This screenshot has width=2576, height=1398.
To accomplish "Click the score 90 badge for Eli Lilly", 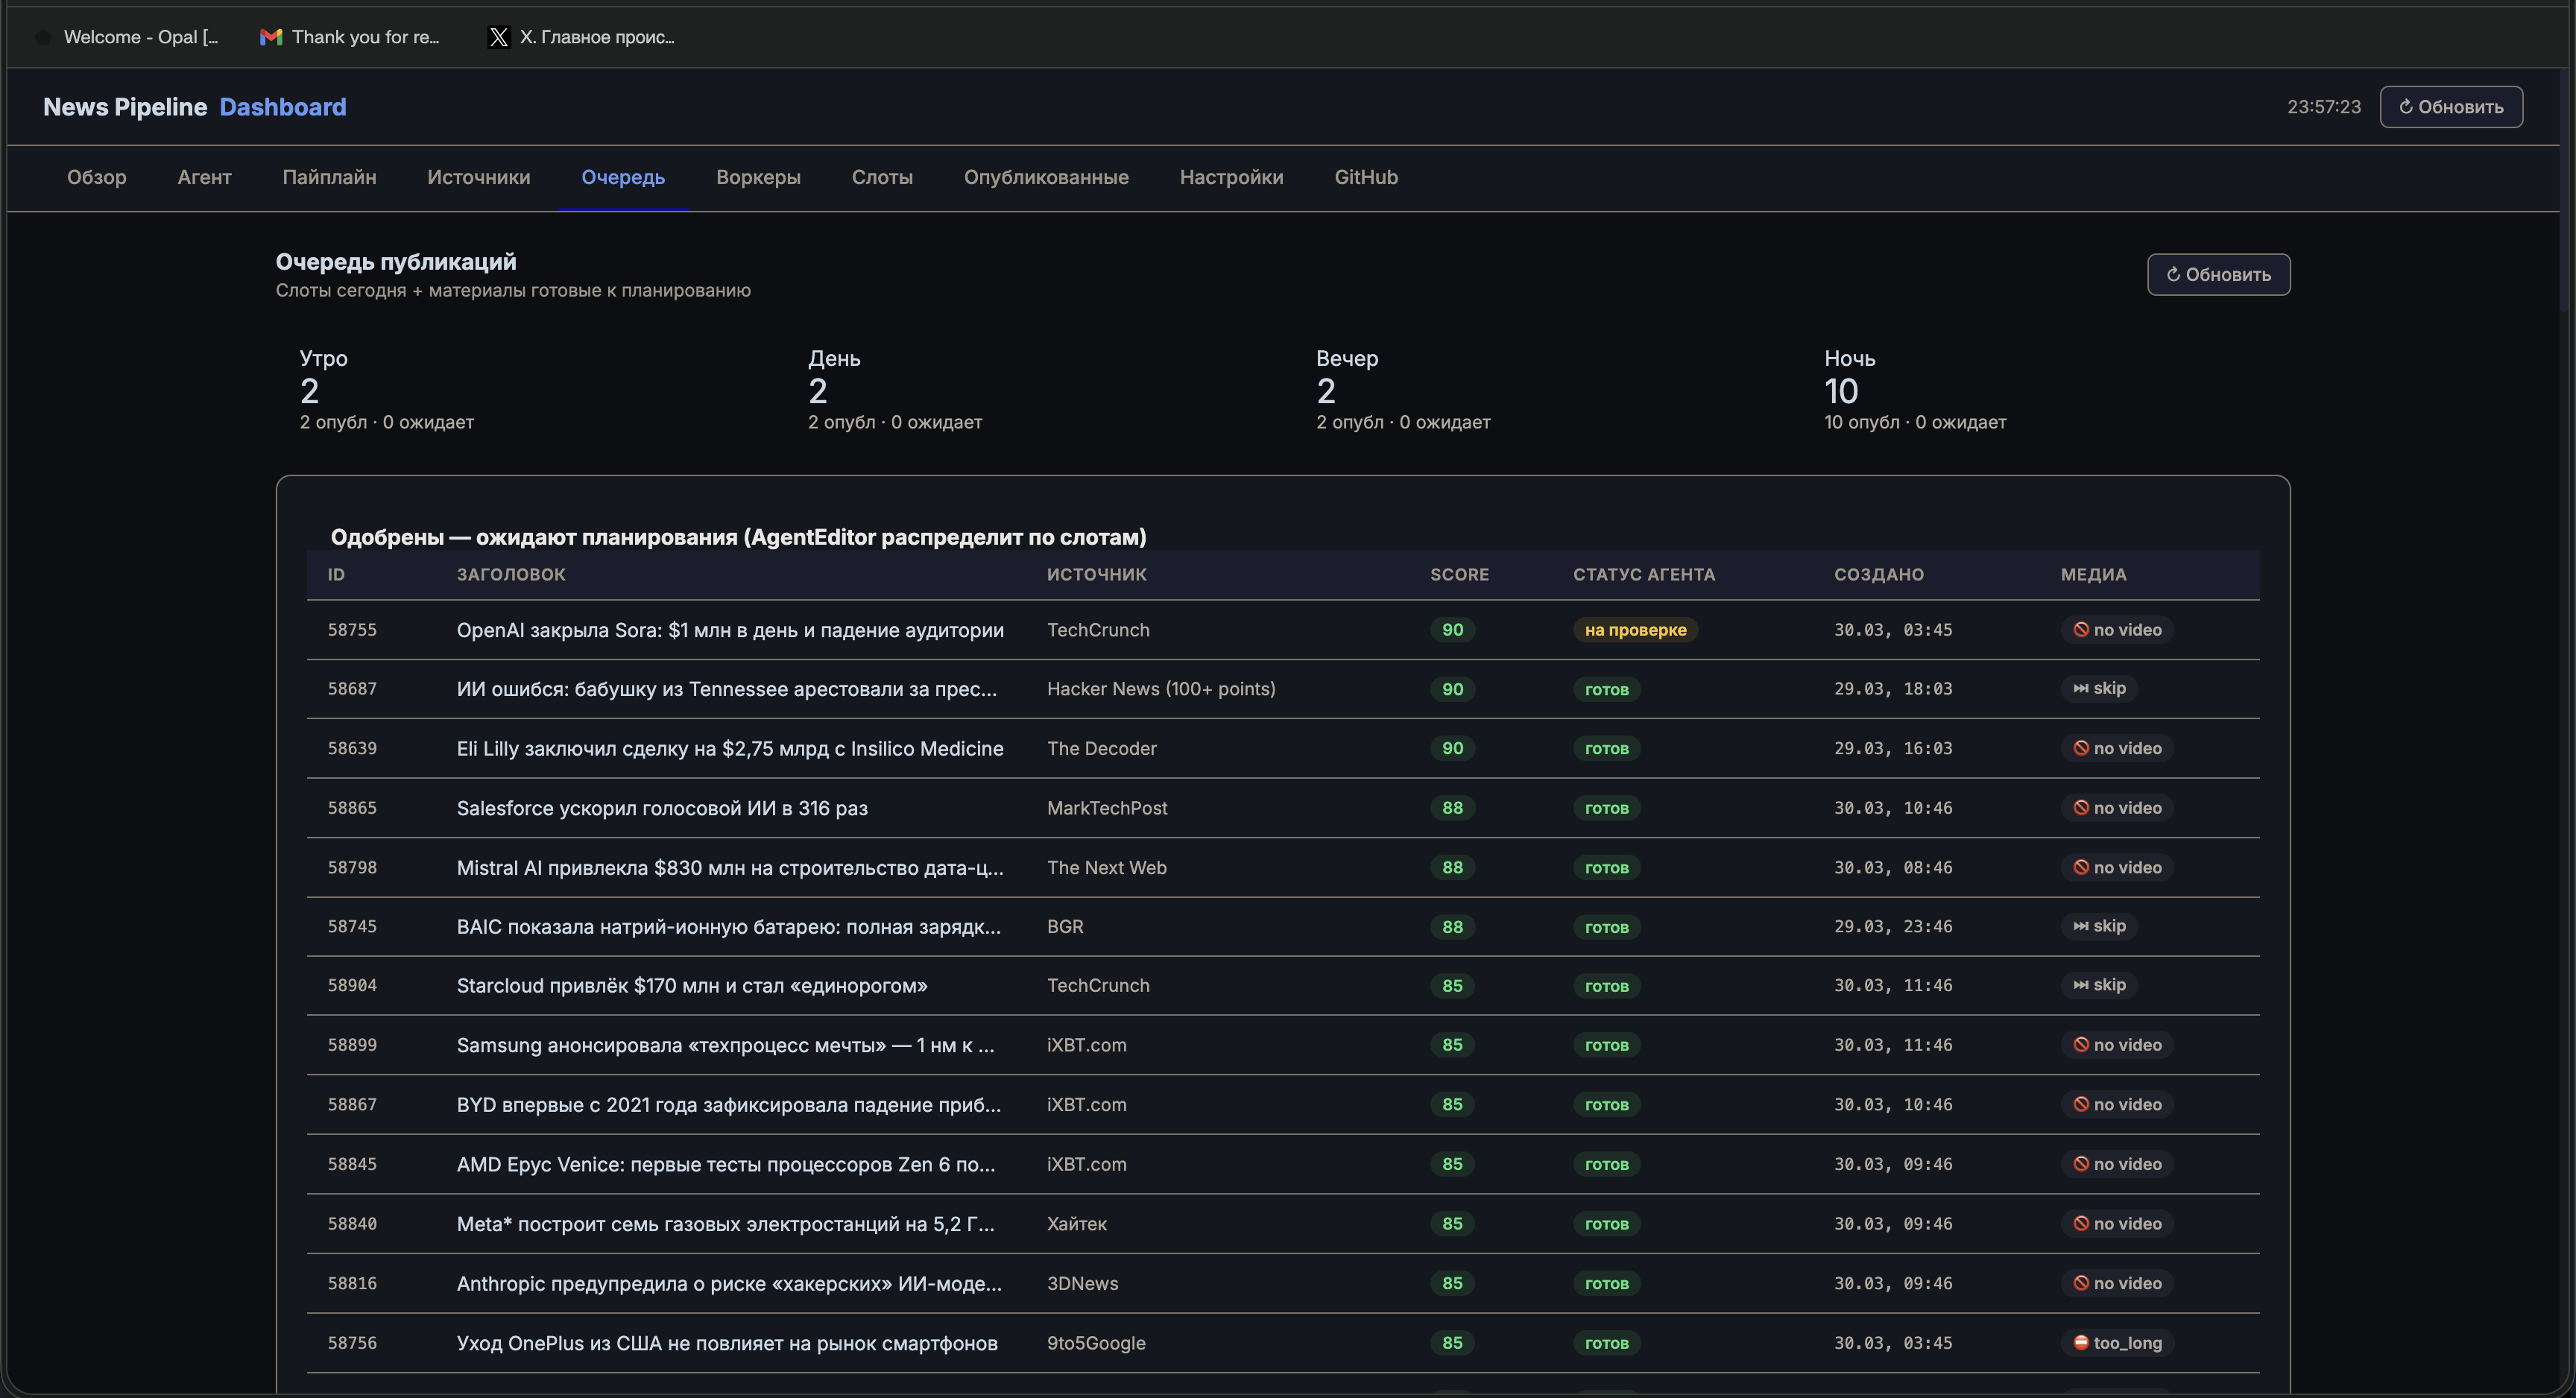I will [1452, 748].
